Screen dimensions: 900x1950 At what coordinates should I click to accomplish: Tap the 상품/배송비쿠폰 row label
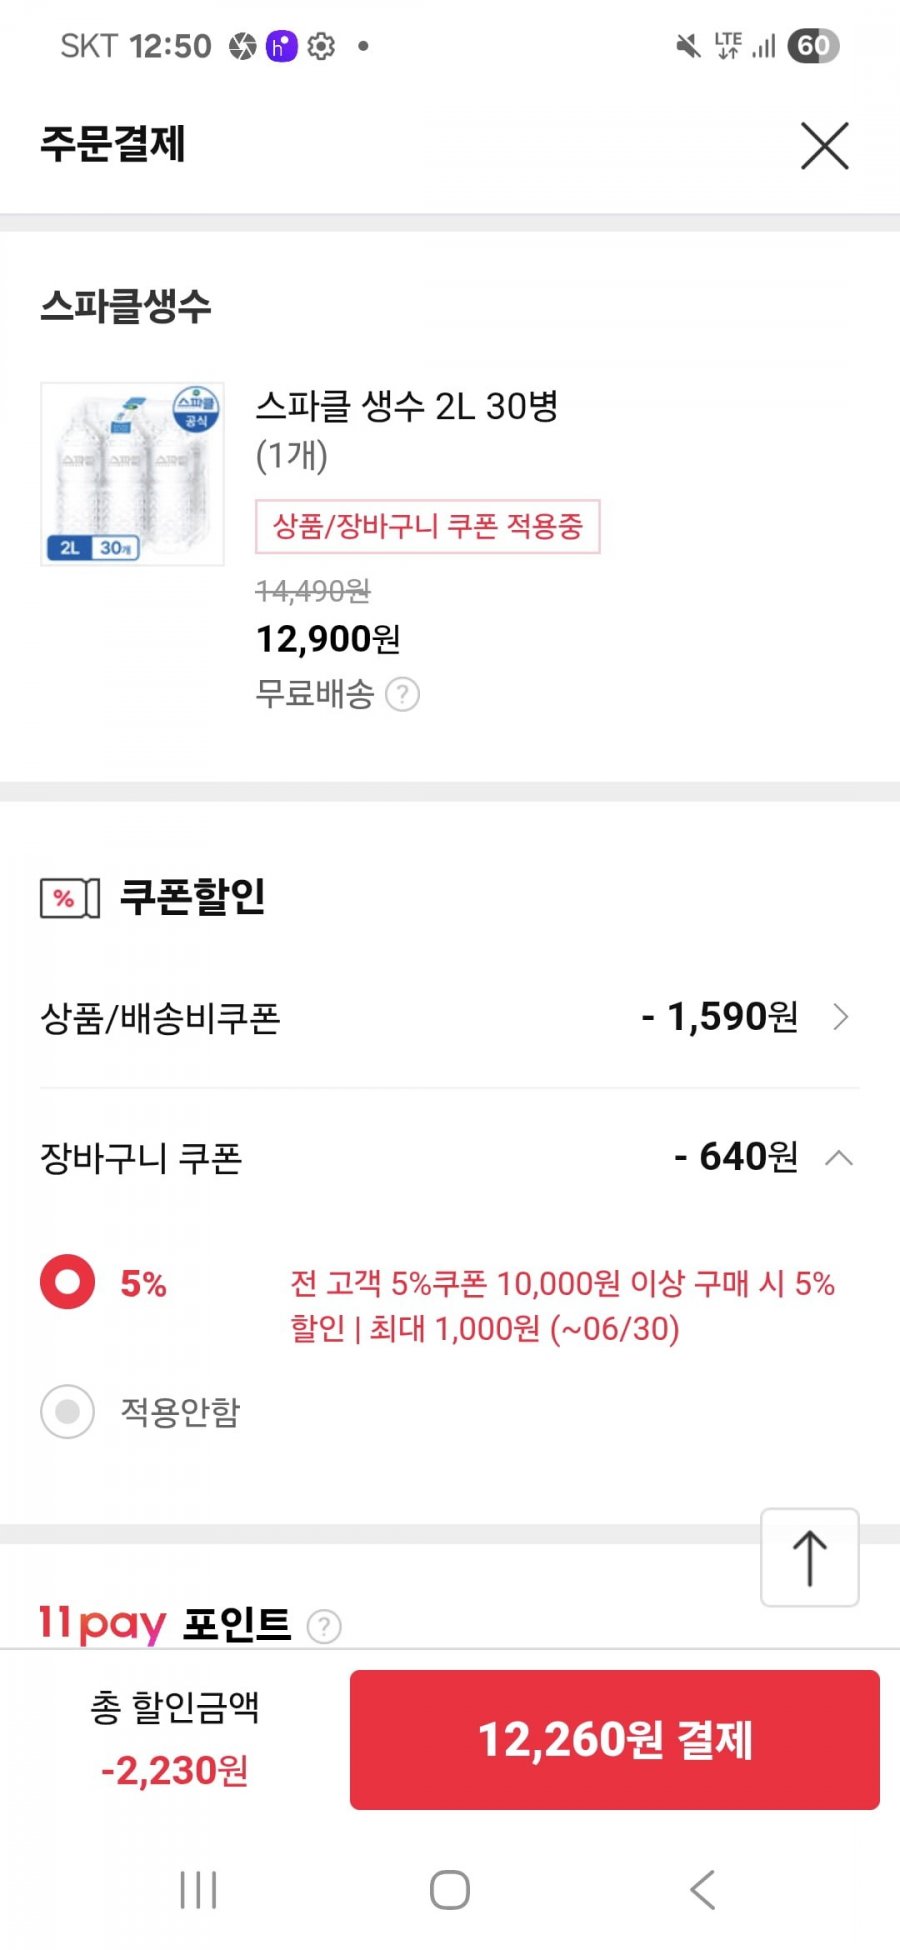[160, 1018]
